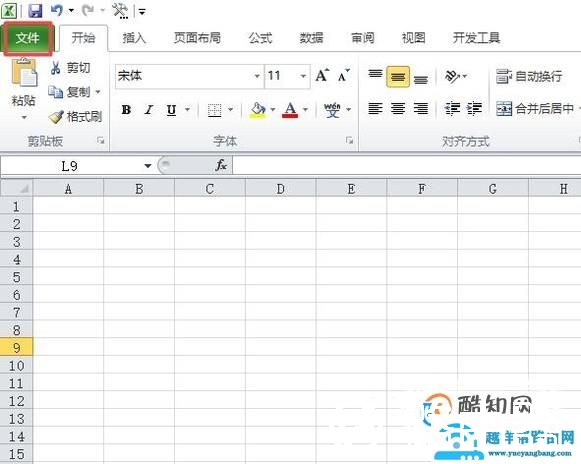The width and height of the screenshot is (581, 464).
Task: Expand the font name dropdown arrow
Action: [257, 76]
